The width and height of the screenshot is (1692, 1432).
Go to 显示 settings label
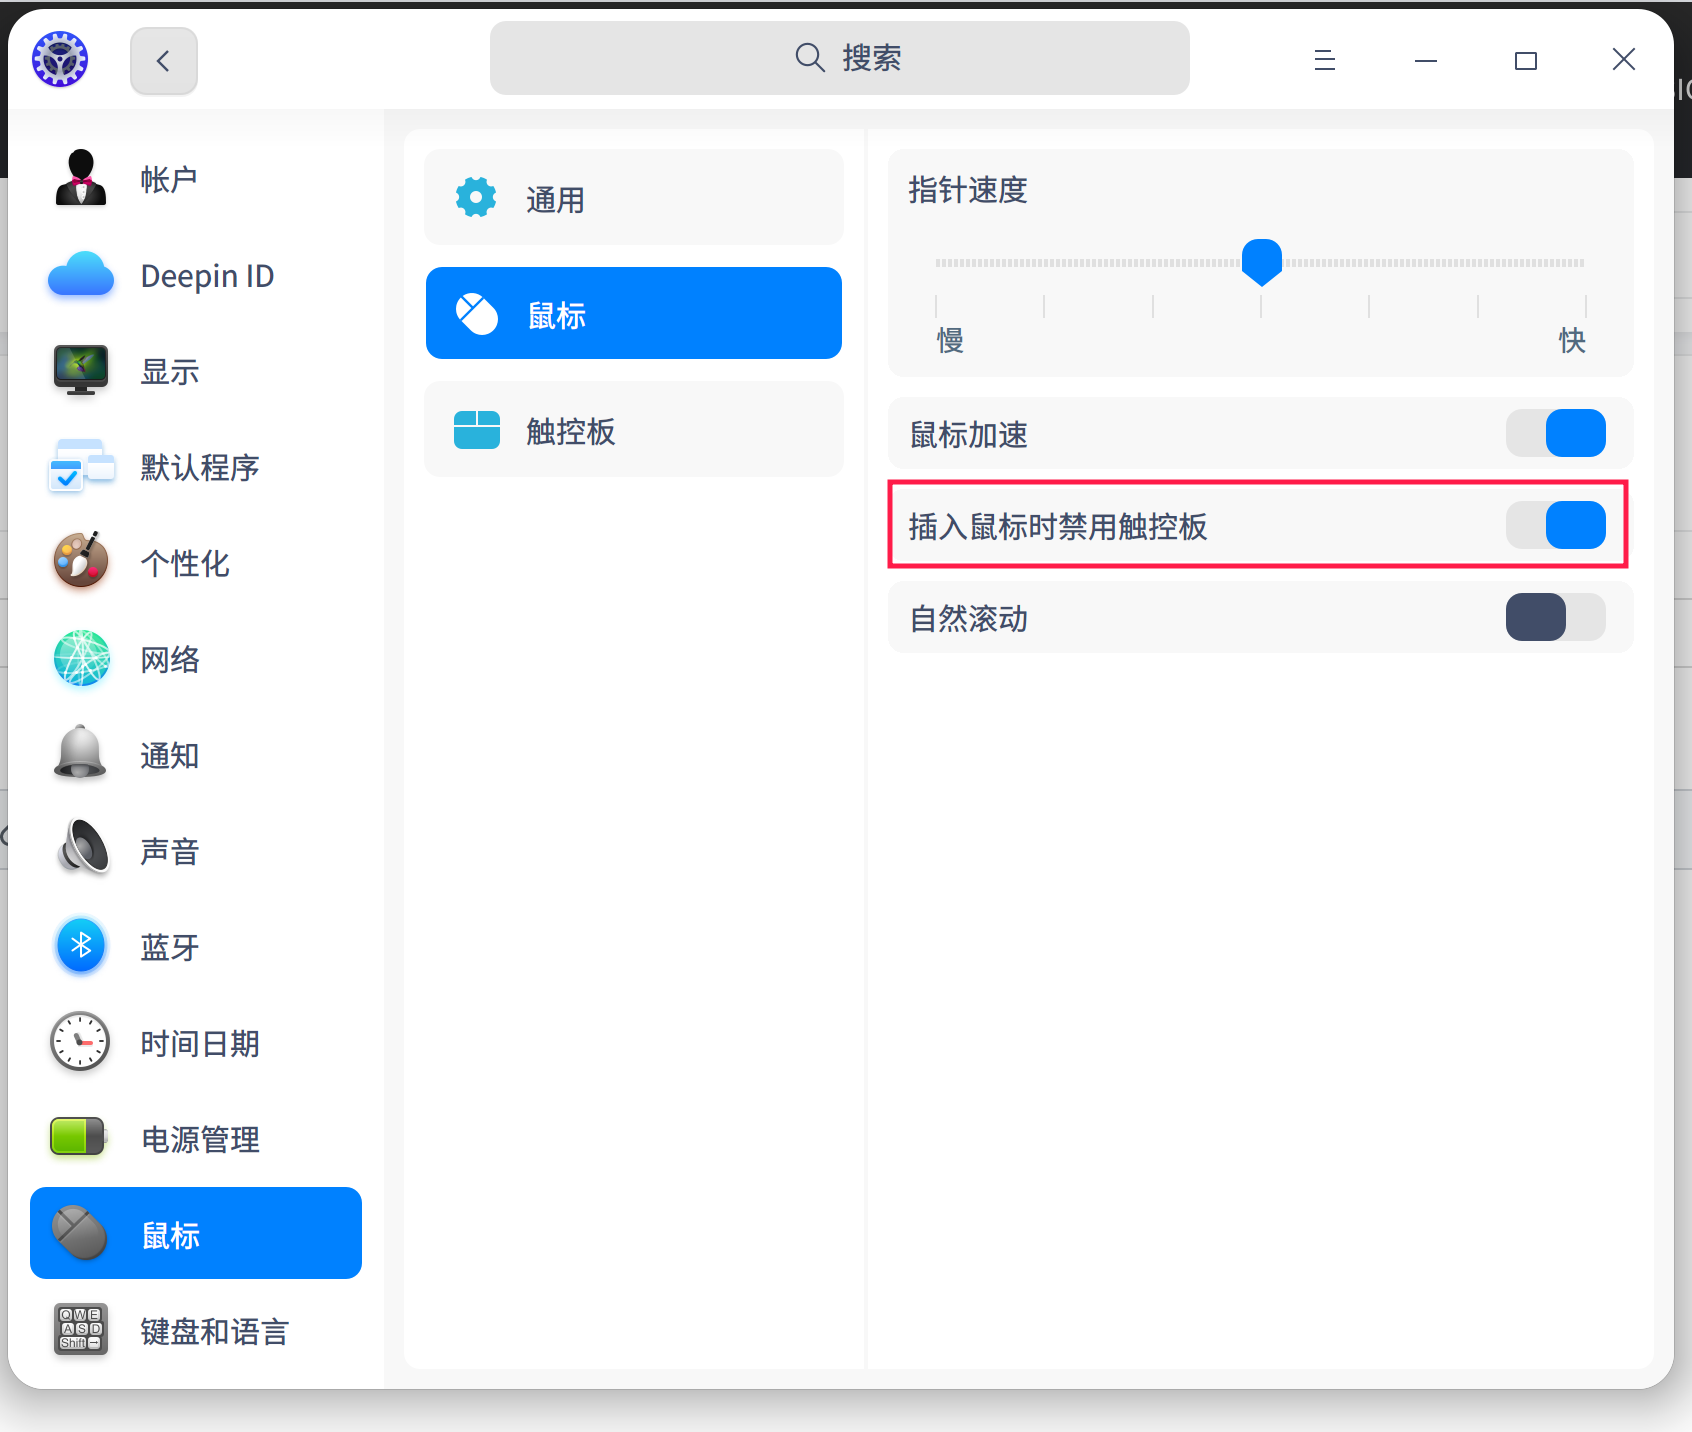(x=170, y=372)
